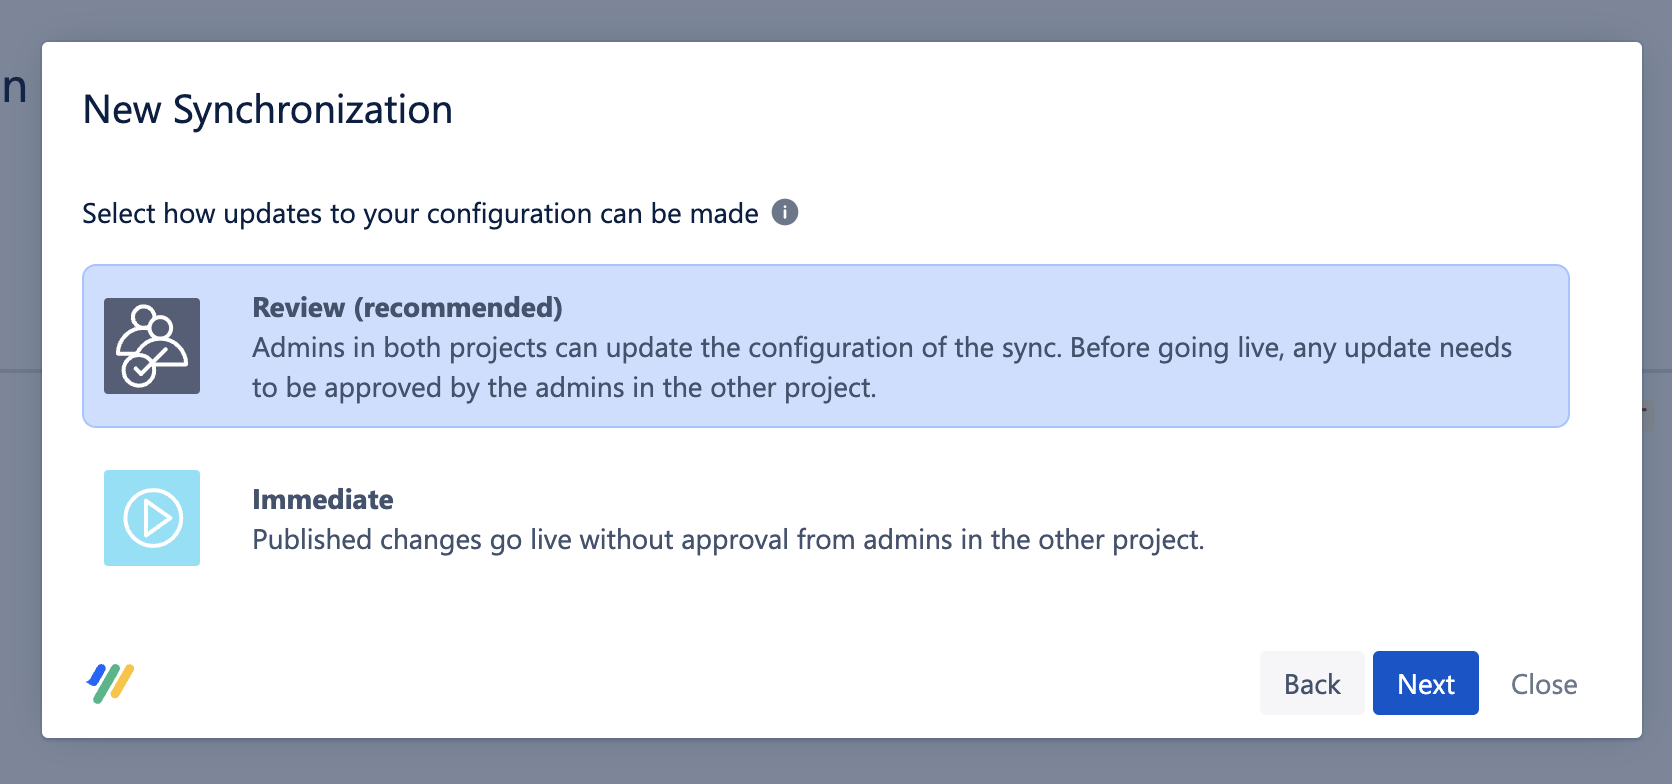
Task: Select the play button inside the cyan square
Action: tap(151, 517)
